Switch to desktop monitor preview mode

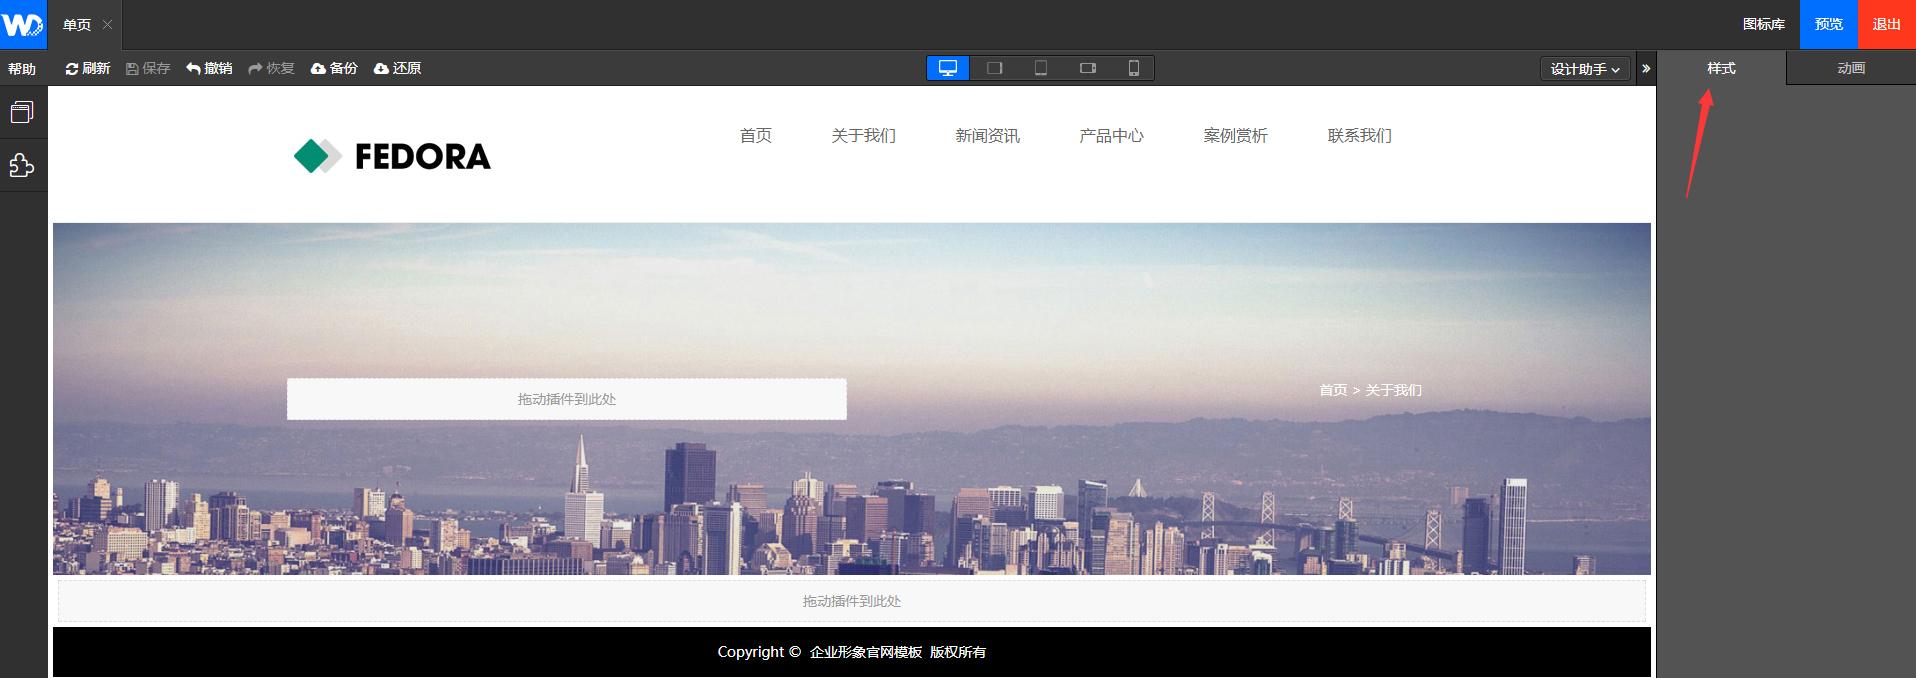click(x=948, y=68)
